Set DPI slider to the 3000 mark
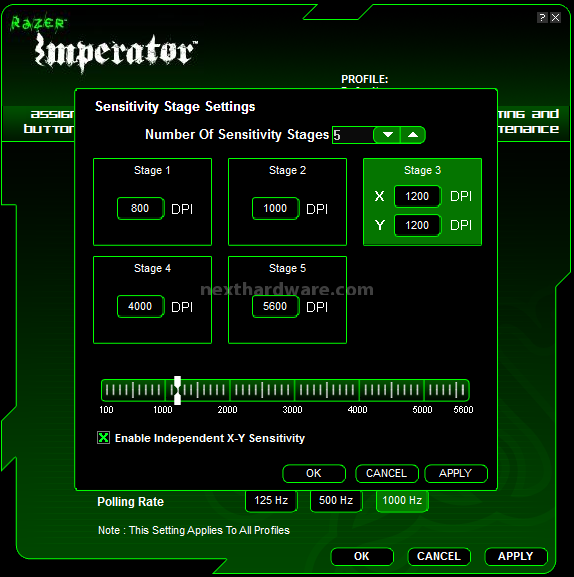The image size is (574, 577). point(294,390)
